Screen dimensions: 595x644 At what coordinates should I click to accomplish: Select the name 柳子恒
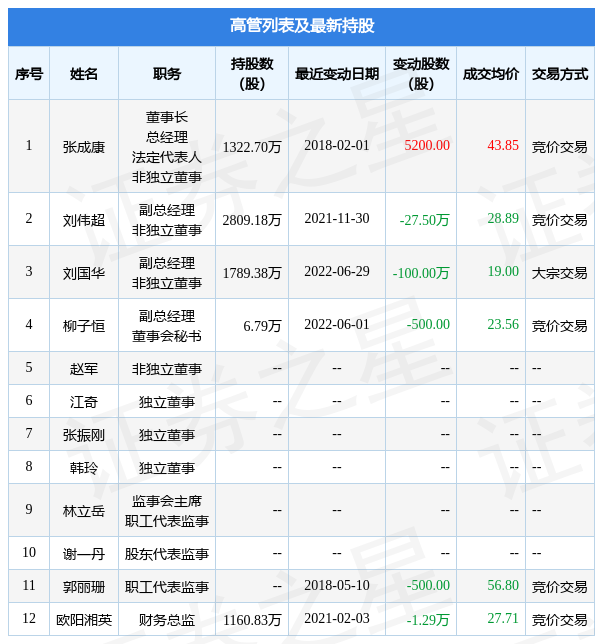[84, 326]
